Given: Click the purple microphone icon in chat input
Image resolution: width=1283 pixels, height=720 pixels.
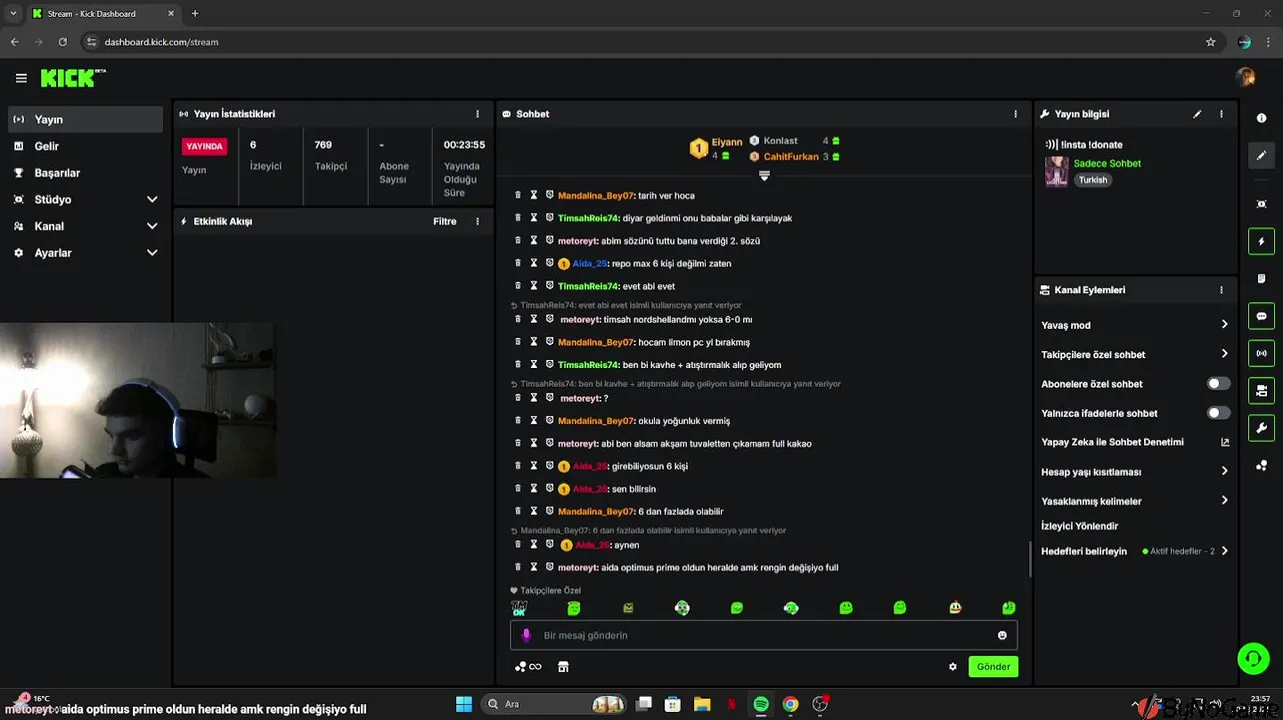Looking at the screenshot, I should [526, 635].
